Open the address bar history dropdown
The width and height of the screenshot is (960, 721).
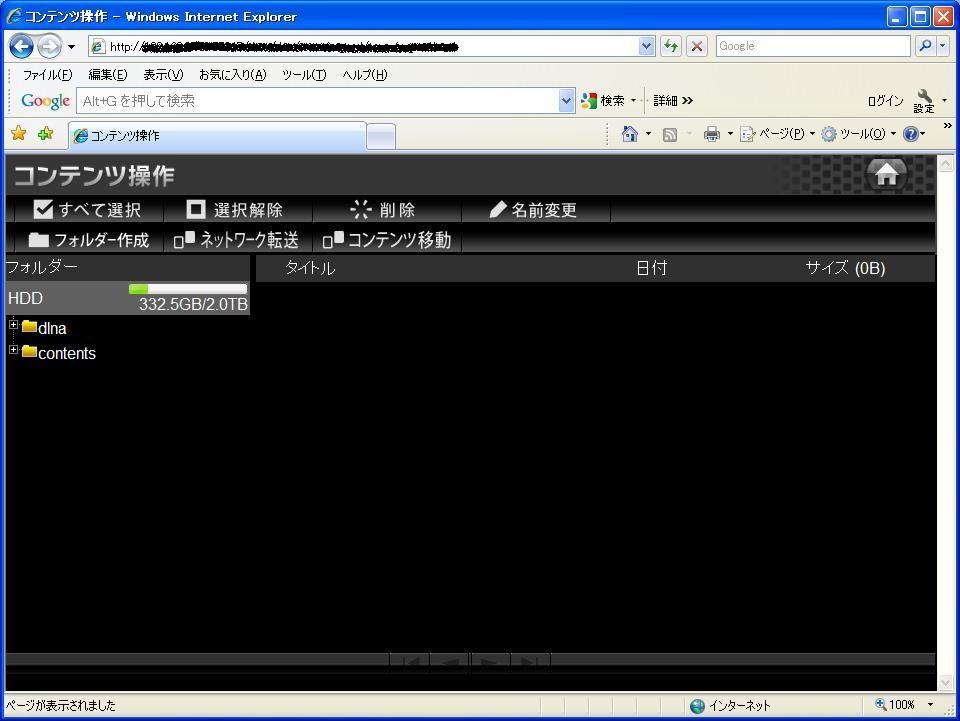(x=646, y=46)
